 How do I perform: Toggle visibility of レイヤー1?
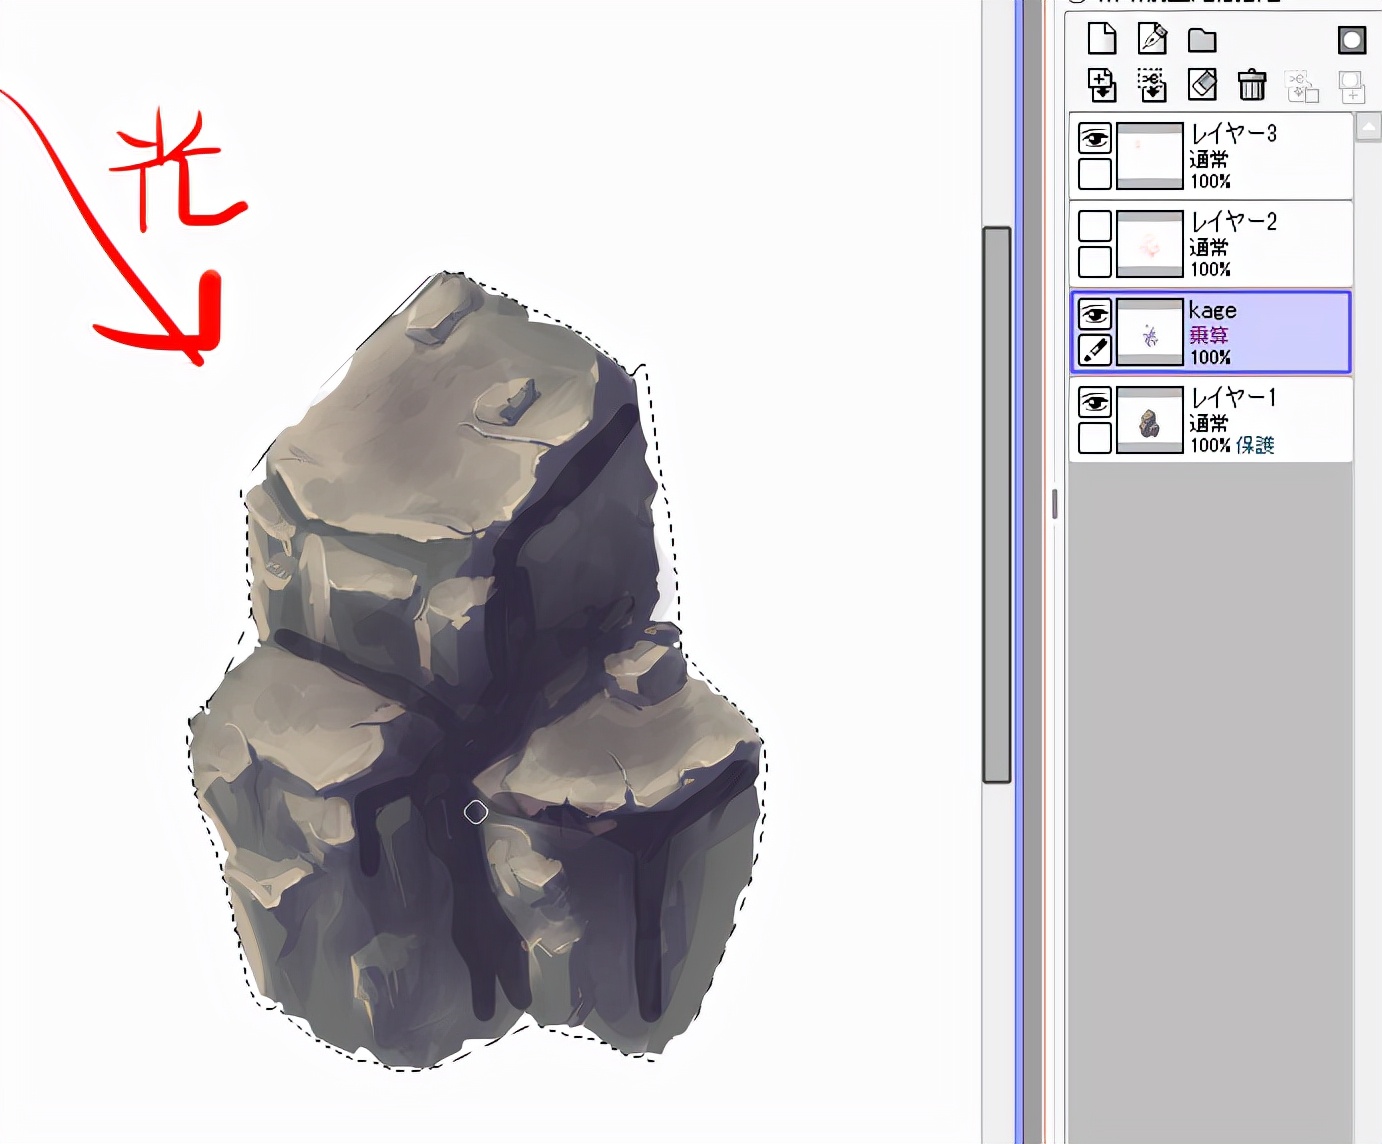(x=1095, y=402)
